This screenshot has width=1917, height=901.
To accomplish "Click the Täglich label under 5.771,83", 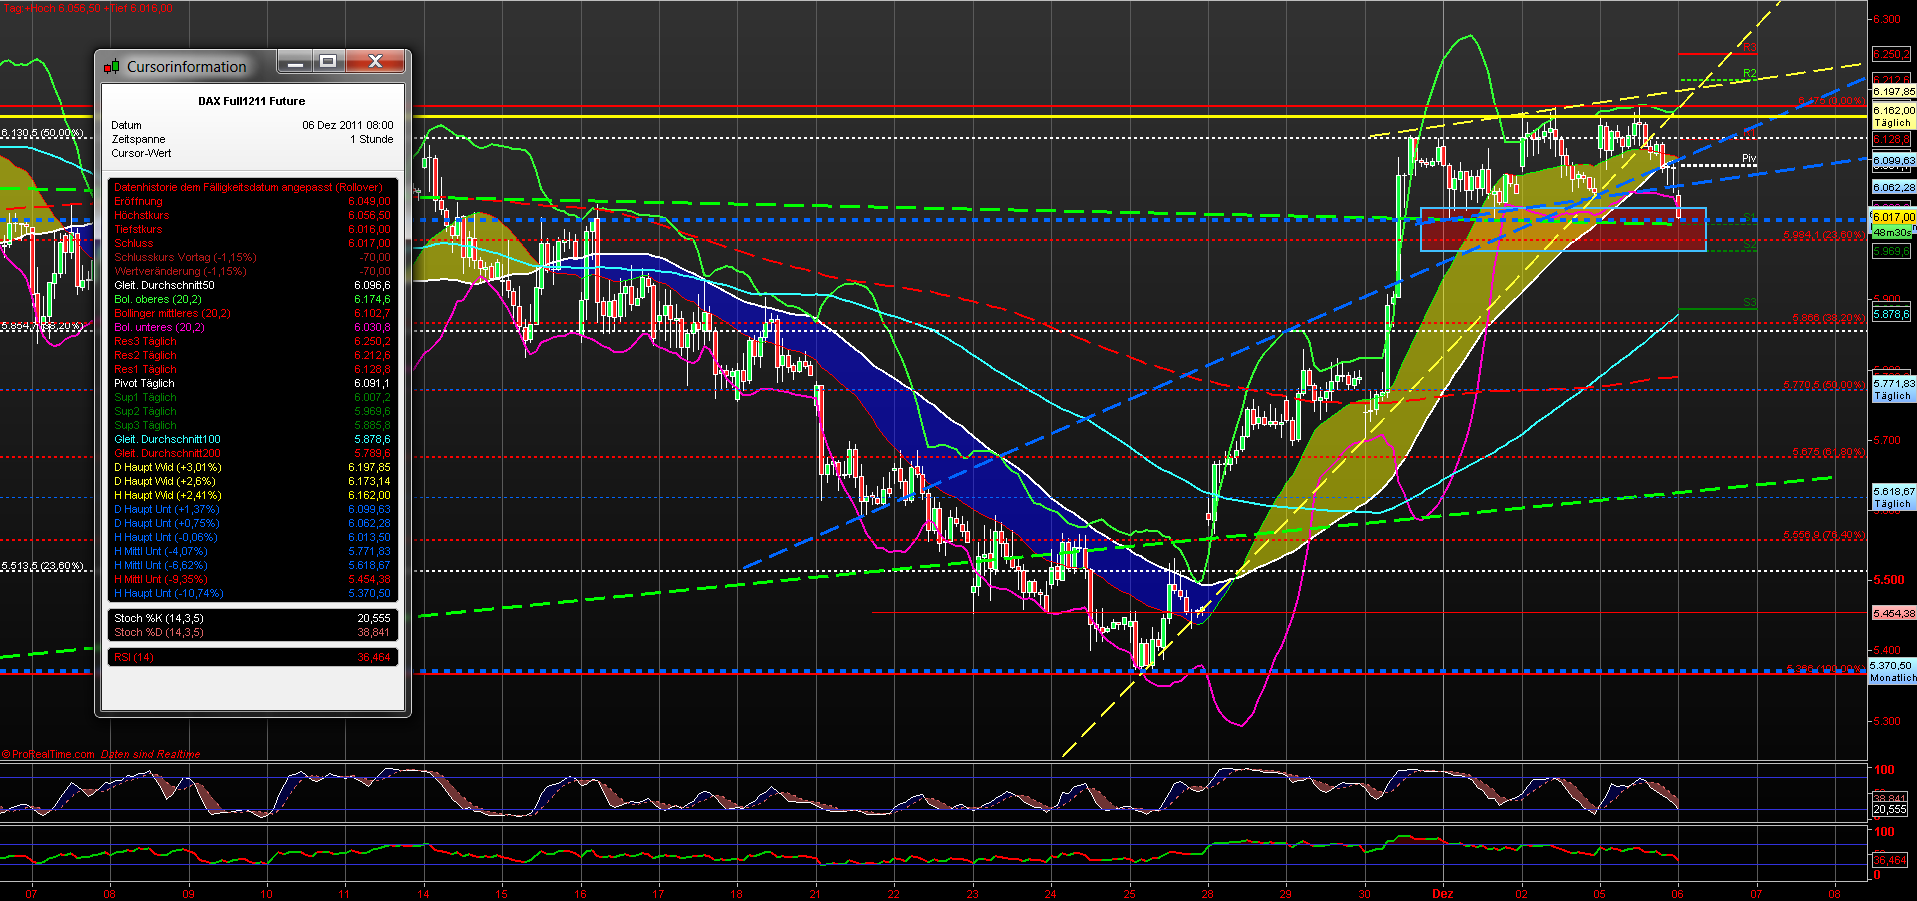I will tap(1892, 396).
